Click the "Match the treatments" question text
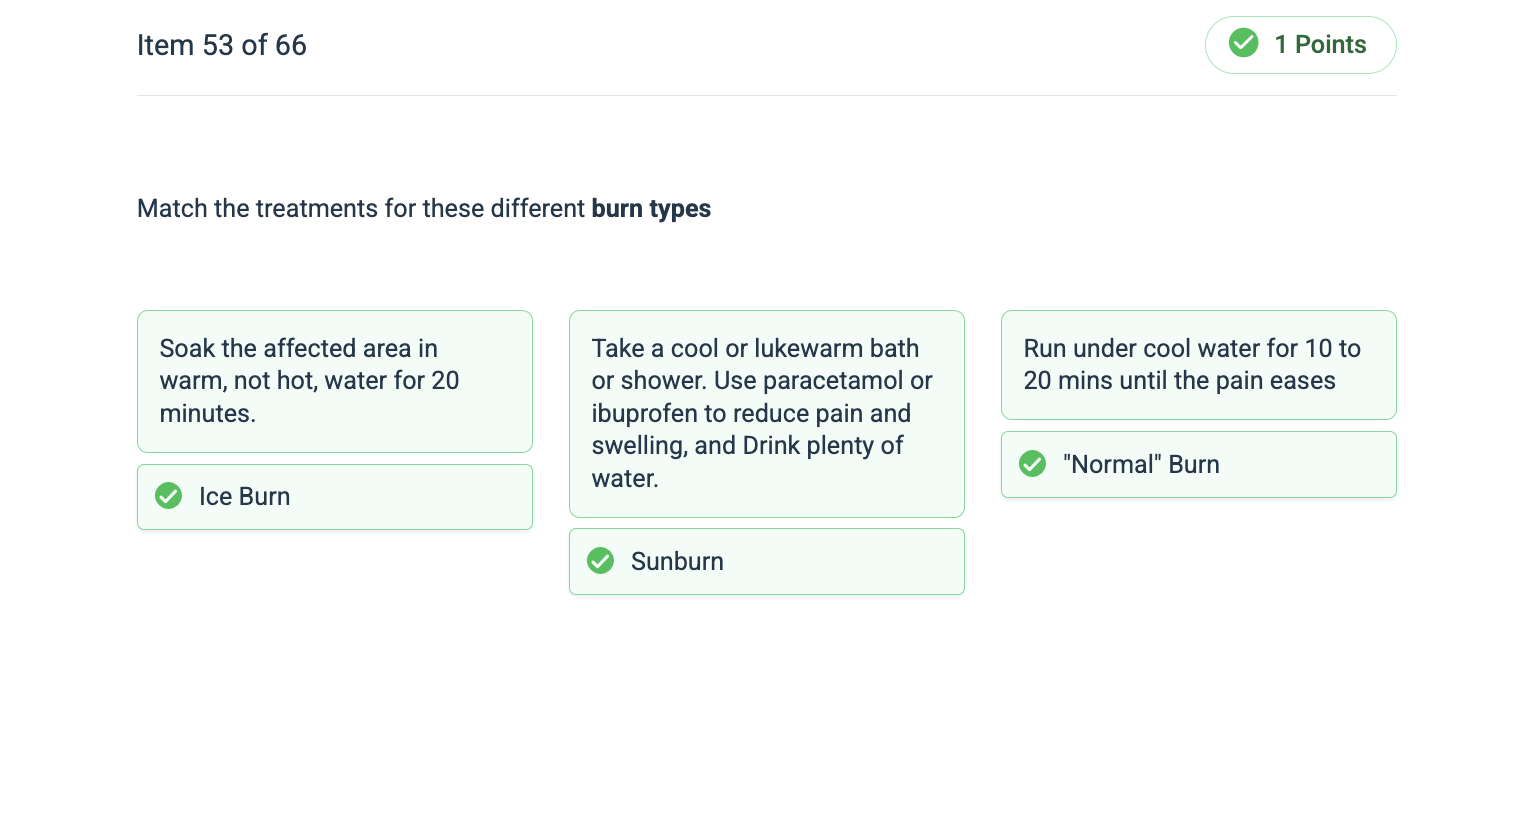Screen dimensions: 1536x826 [x=361, y=209]
